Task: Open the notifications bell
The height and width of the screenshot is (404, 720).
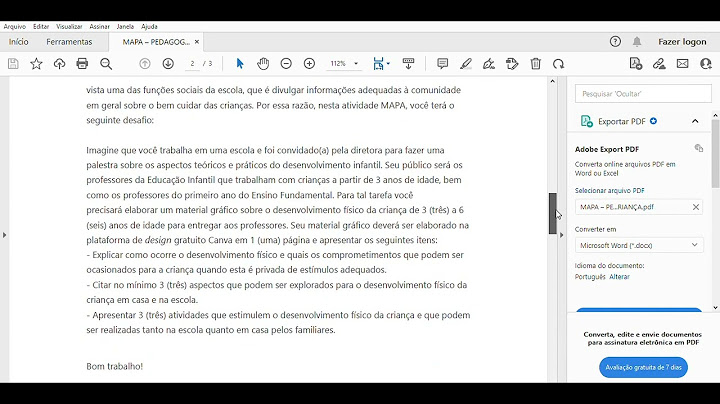Action: (637, 42)
